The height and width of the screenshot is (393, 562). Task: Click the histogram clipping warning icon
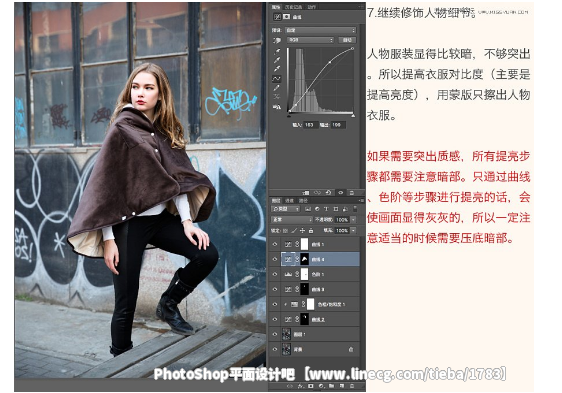(277, 106)
